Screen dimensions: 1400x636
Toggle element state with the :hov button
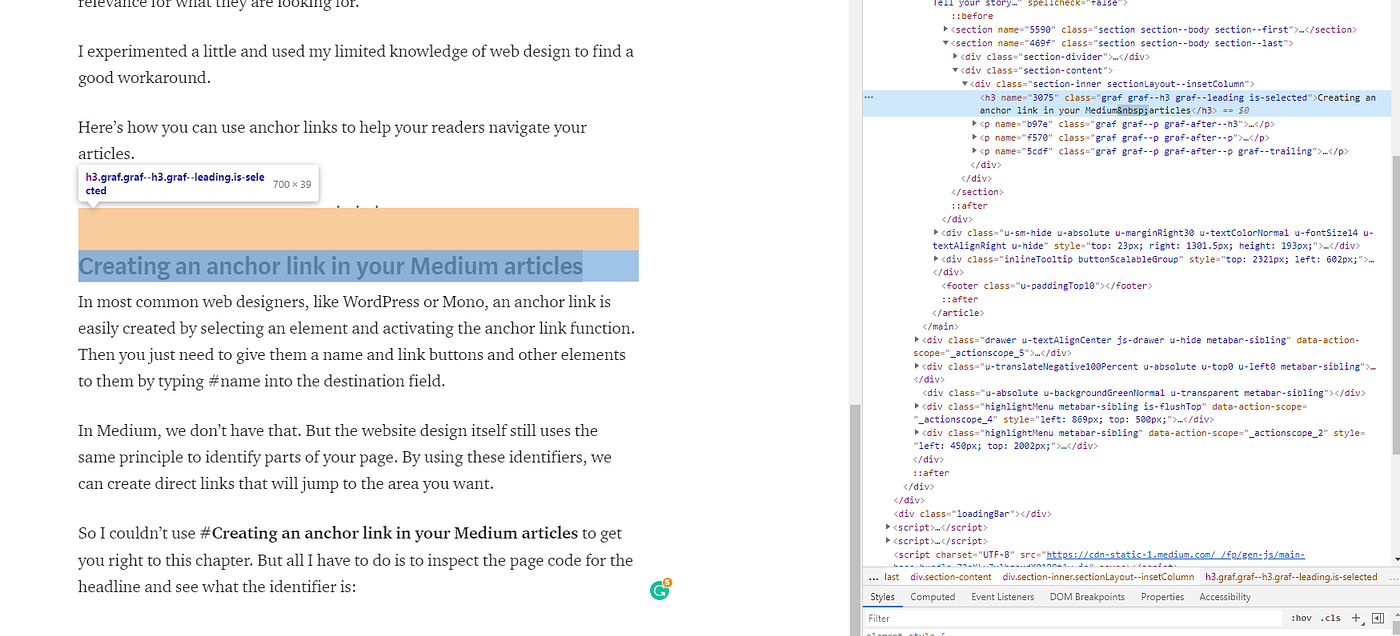(1301, 618)
